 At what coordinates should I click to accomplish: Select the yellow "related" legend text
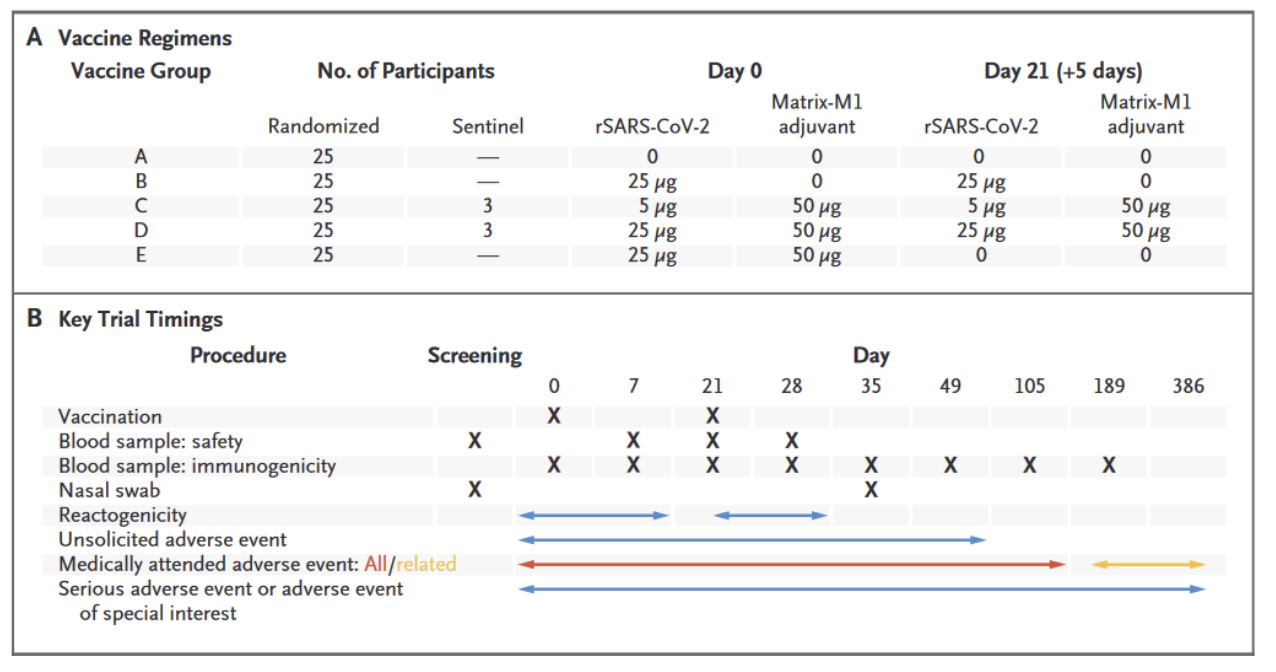click(x=425, y=565)
